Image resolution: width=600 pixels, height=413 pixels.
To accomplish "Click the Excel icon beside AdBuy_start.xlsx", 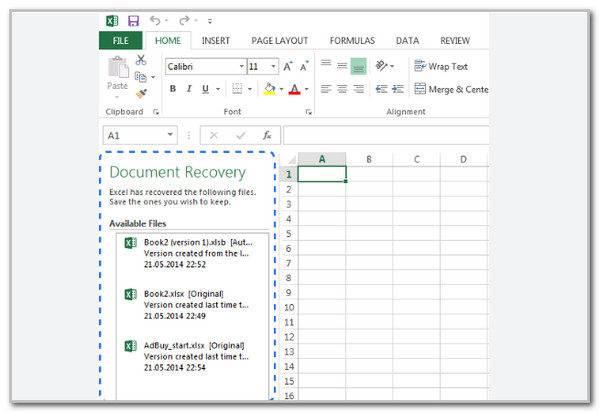I will pyautogui.click(x=130, y=346).
